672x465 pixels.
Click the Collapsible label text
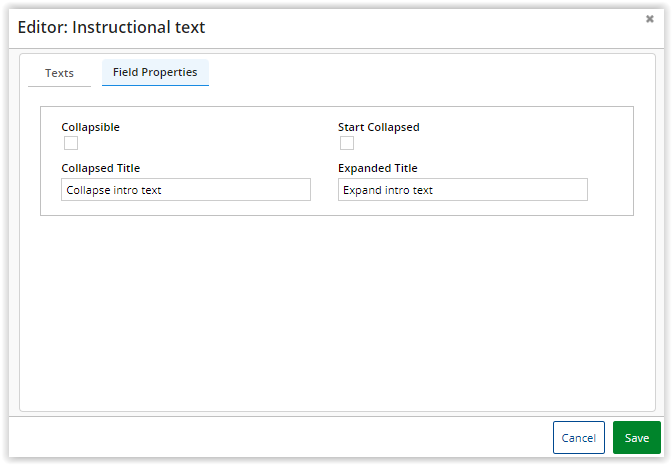coord(90,127)
